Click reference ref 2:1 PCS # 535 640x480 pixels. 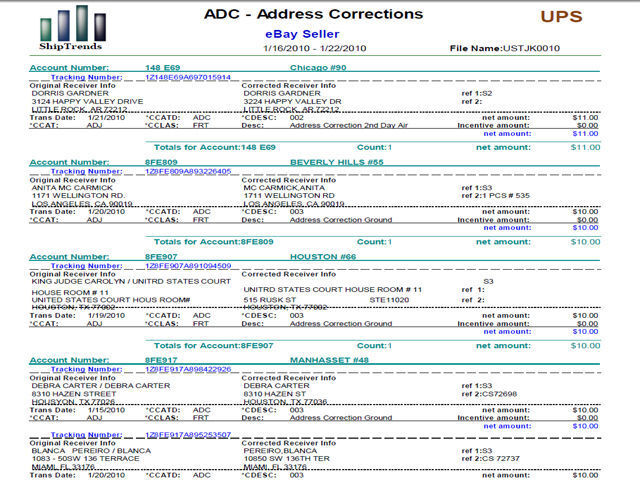pyautogui.click(x=496, y=196)
